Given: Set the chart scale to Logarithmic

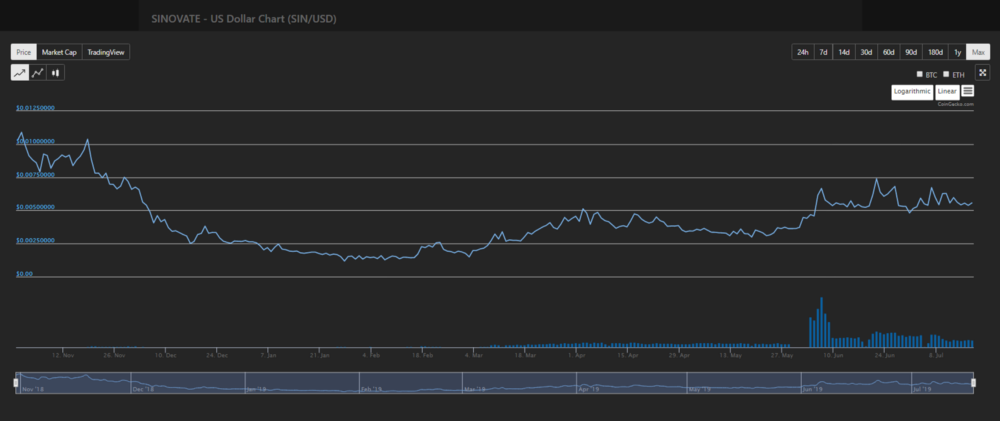Looking at the screenshot, I should coord(912,92).
